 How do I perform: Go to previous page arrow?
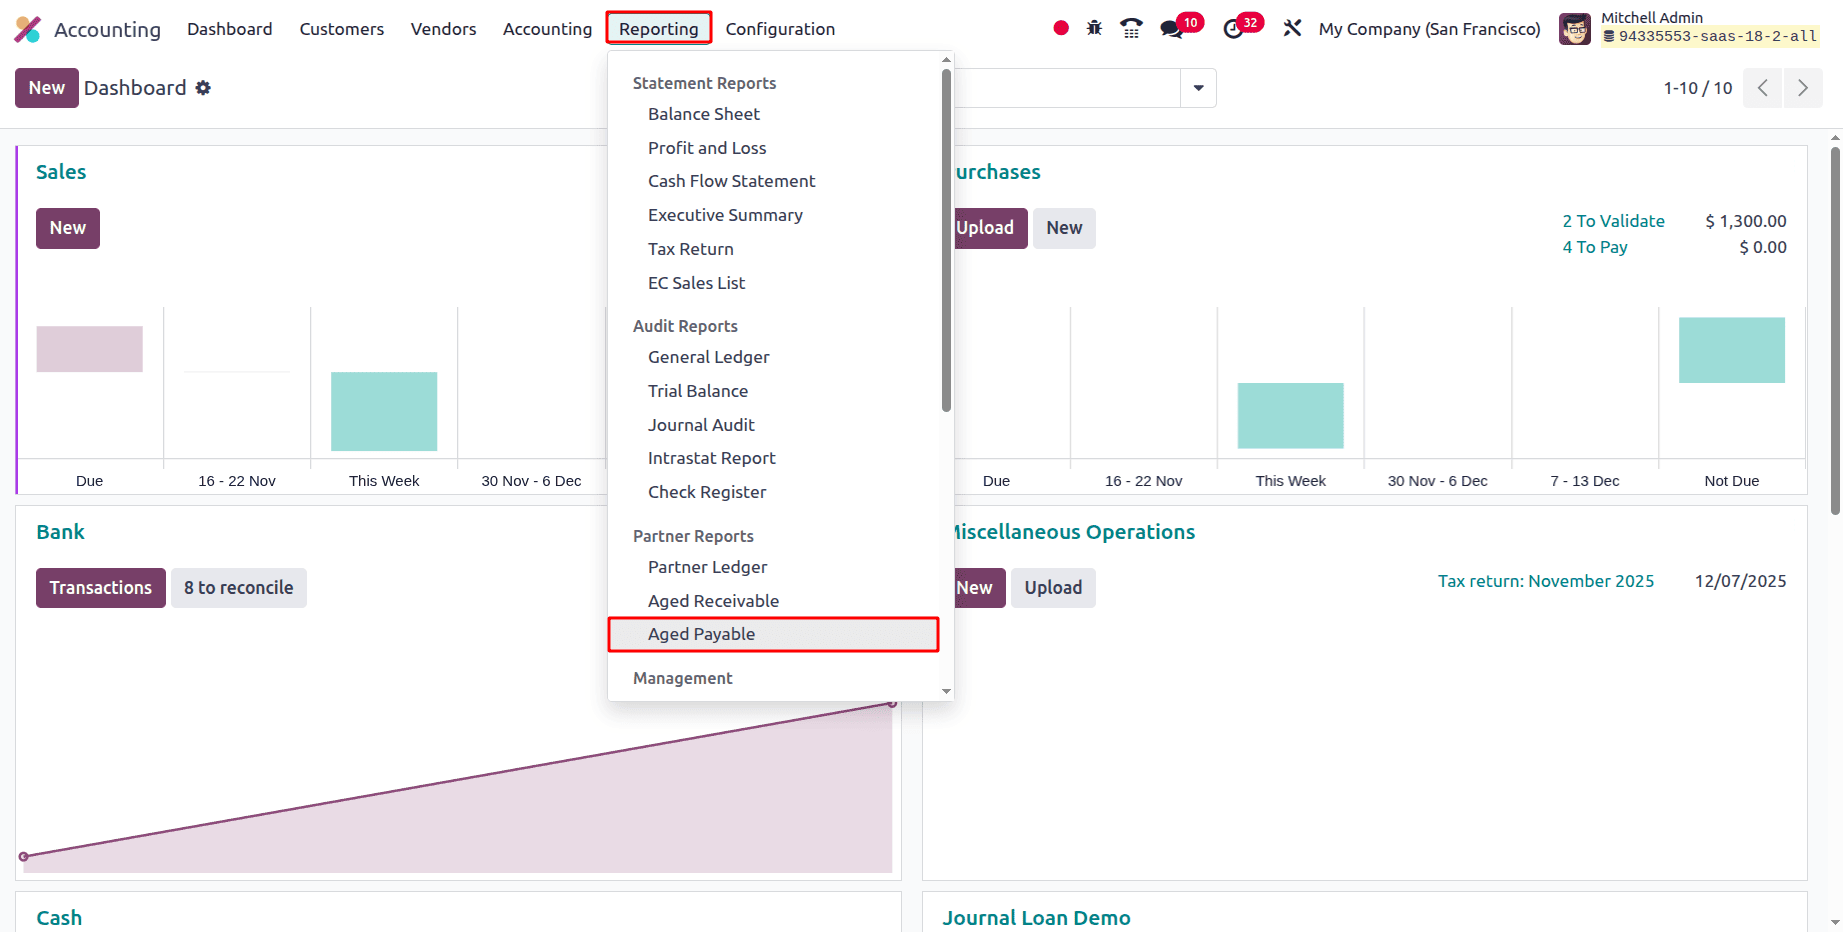tap(1762, 88)
